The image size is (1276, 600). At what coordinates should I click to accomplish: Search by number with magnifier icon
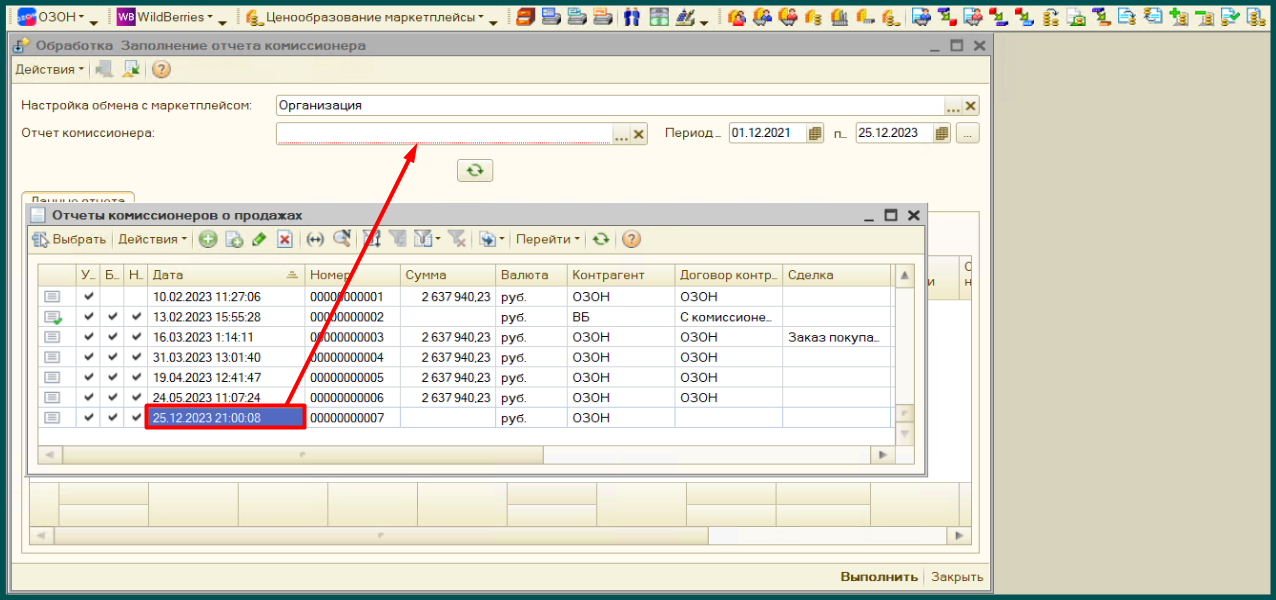[x=342, y=239]
